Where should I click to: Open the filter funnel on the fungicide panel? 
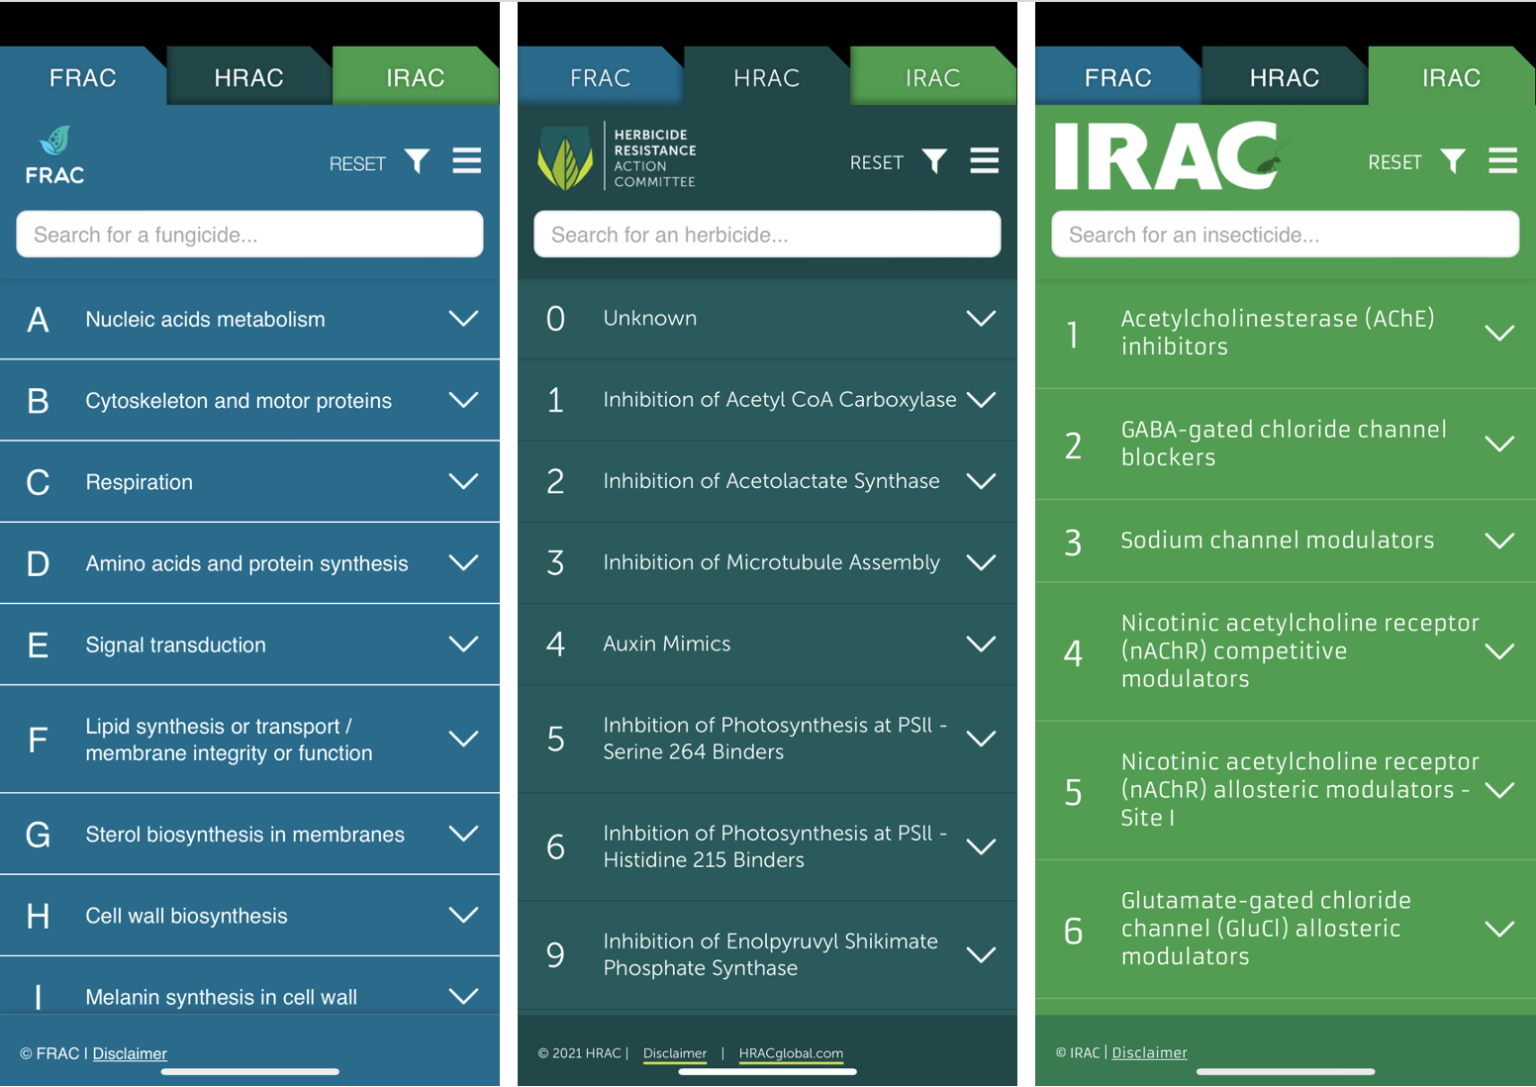[x=418, y=161]
